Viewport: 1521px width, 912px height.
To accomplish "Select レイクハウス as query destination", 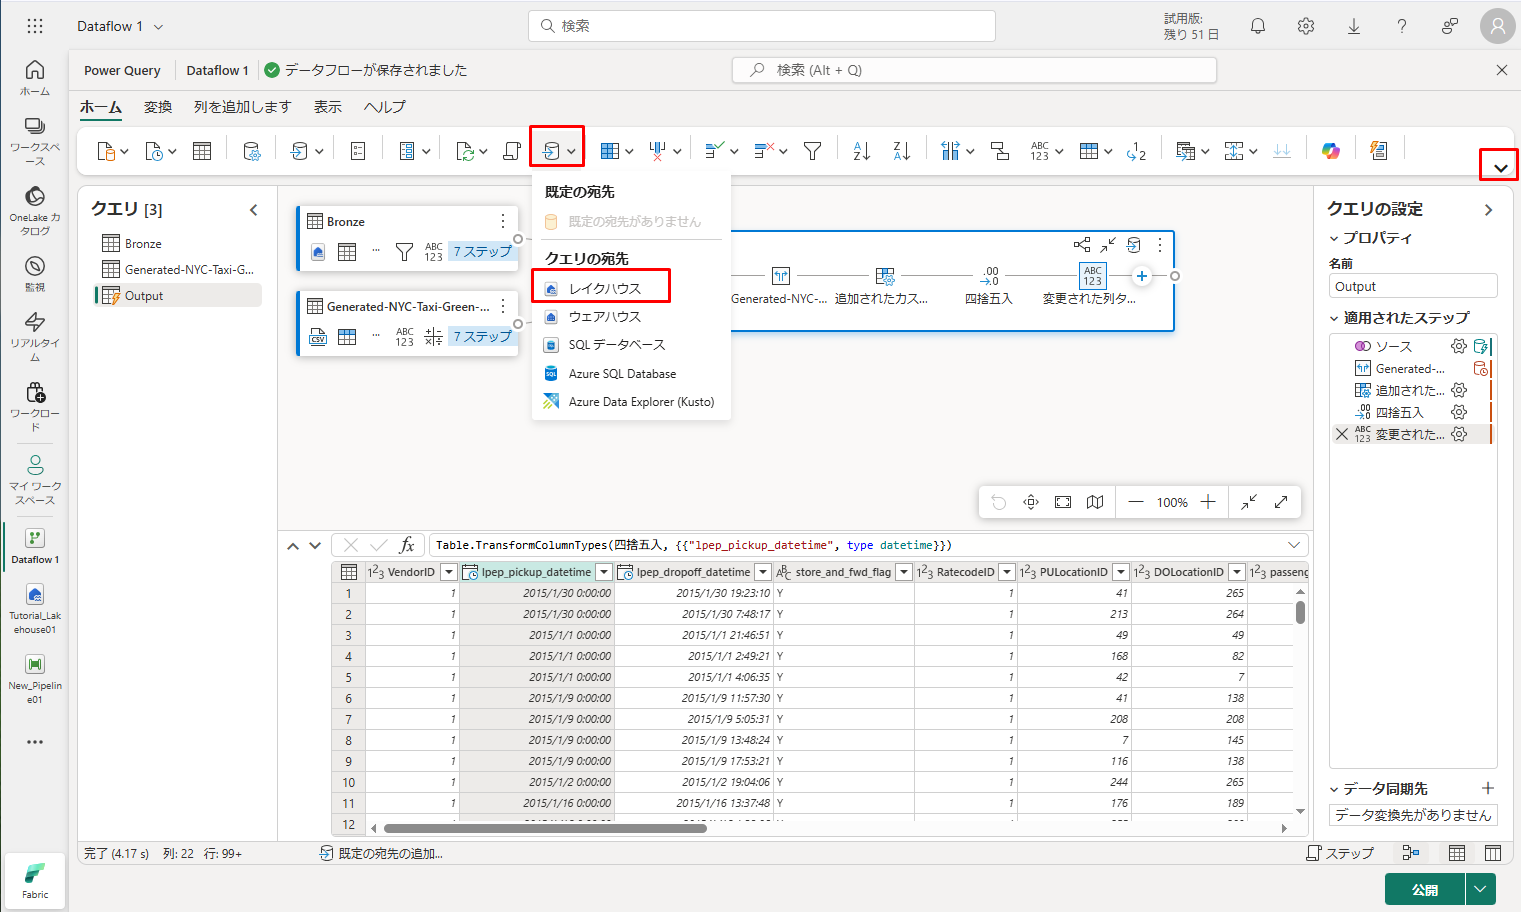I will tap(604, 288).
